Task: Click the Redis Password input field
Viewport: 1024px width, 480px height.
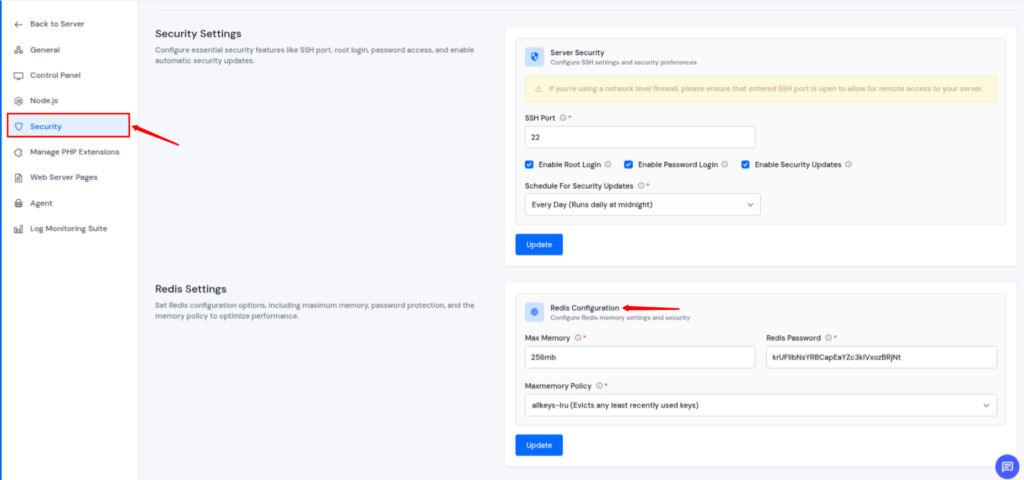Action: tap(881, 357)
